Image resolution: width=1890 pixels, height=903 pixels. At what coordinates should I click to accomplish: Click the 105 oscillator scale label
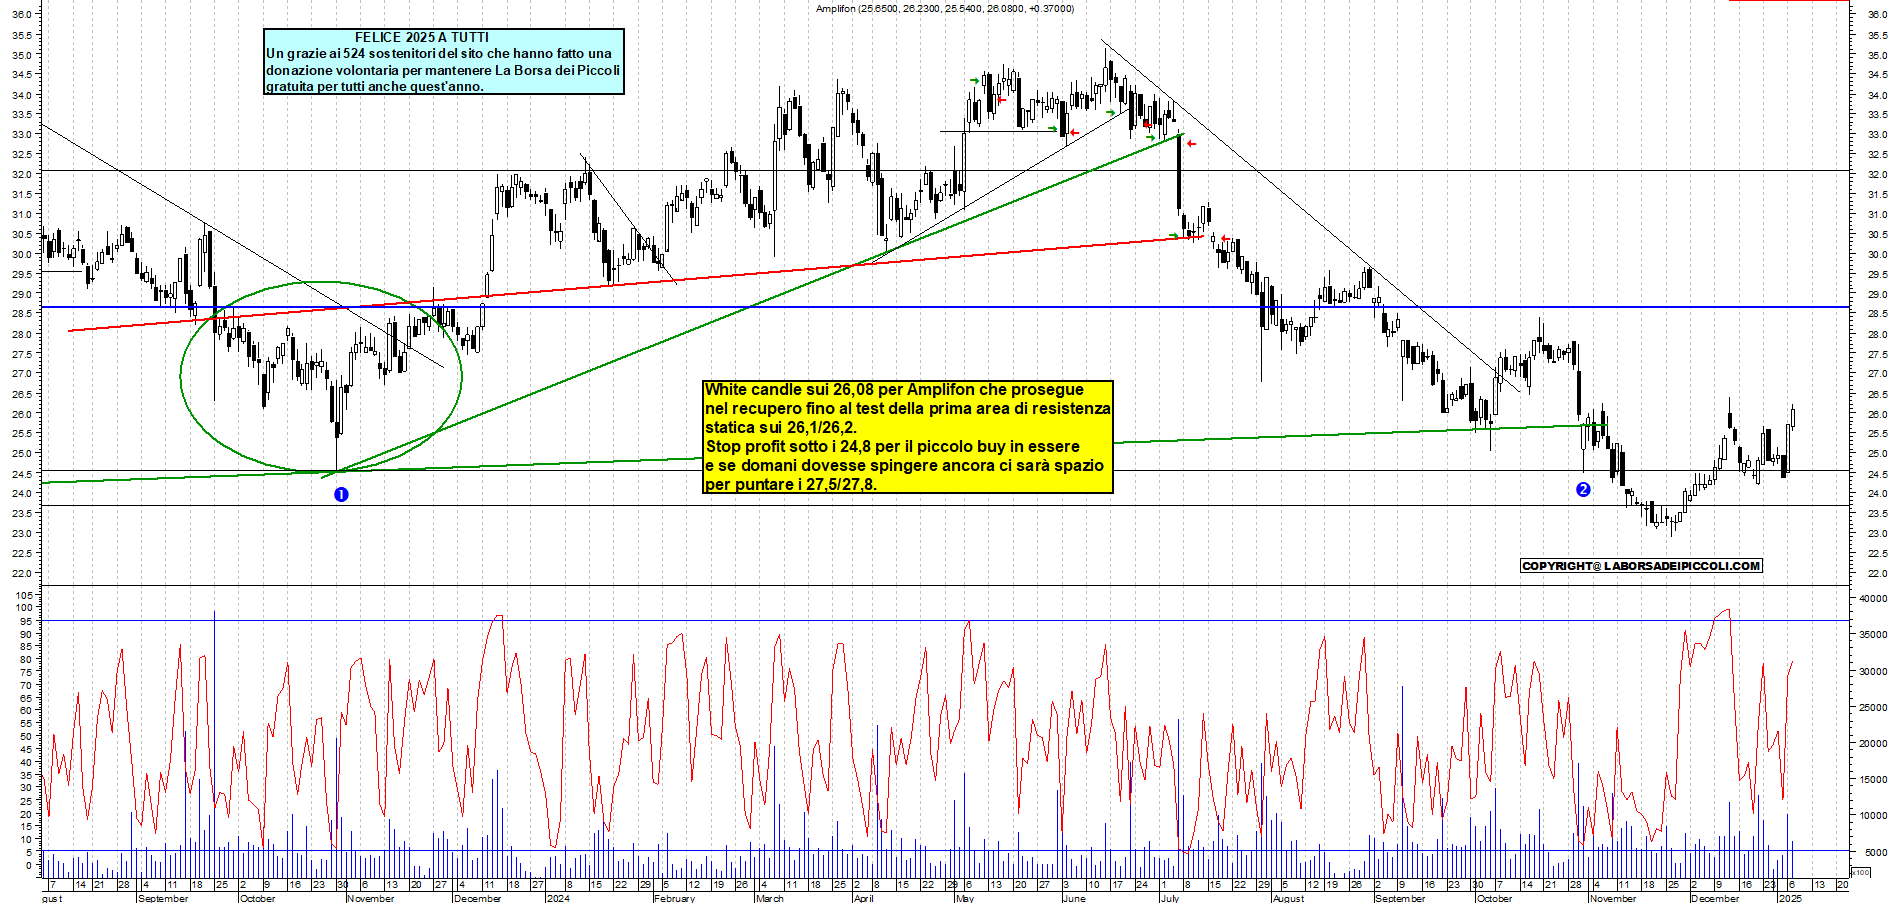(24, 595)
